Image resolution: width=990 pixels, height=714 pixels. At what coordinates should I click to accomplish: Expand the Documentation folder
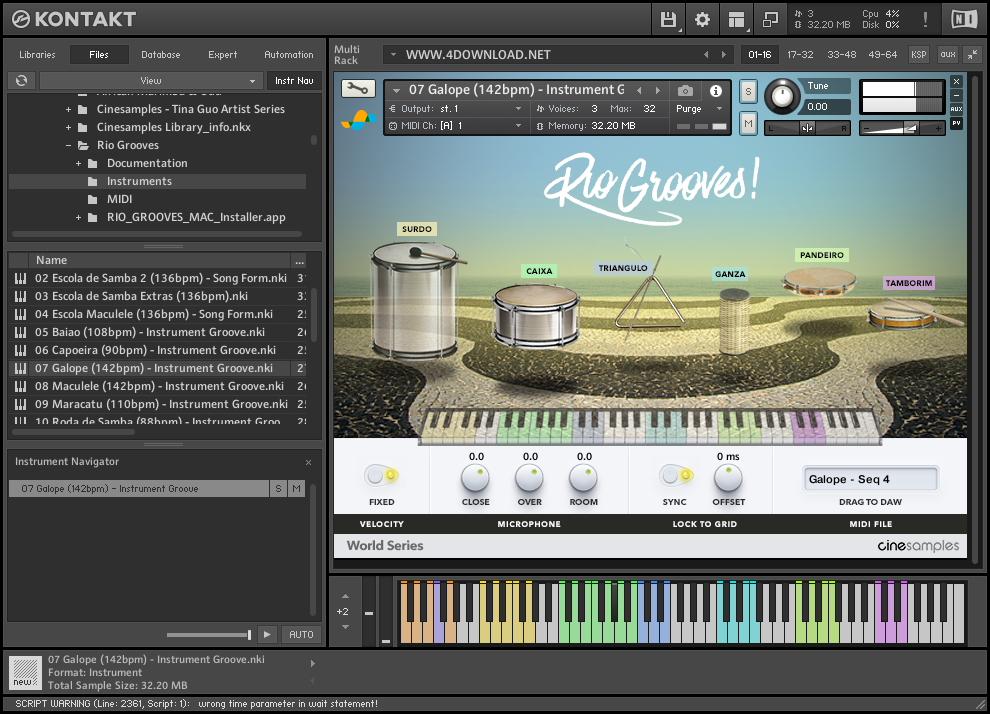coord(79,163)
